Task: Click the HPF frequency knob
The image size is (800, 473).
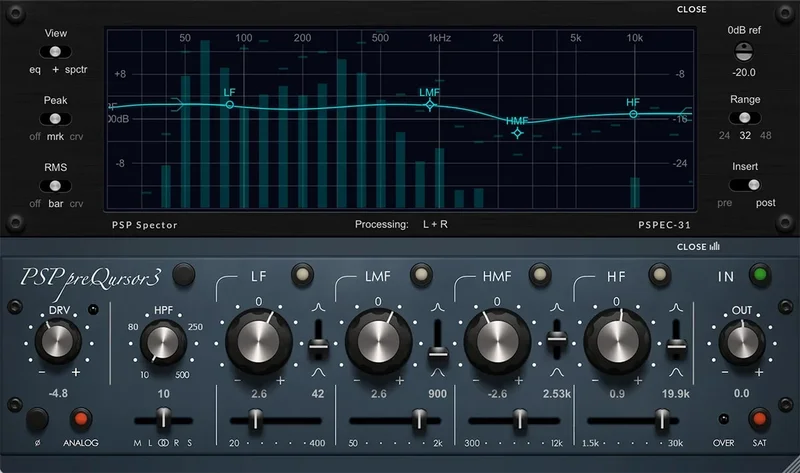Action: [163, 342]
